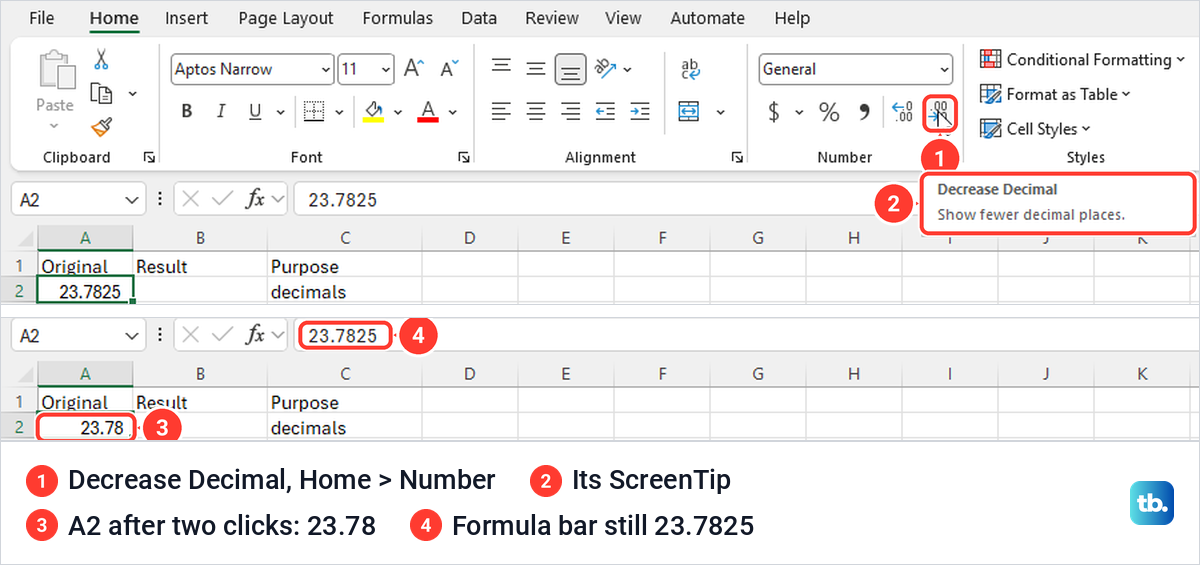Click the Copy icon
Image resolution: width=1200 pixels, height=565 pixels.
101,93
